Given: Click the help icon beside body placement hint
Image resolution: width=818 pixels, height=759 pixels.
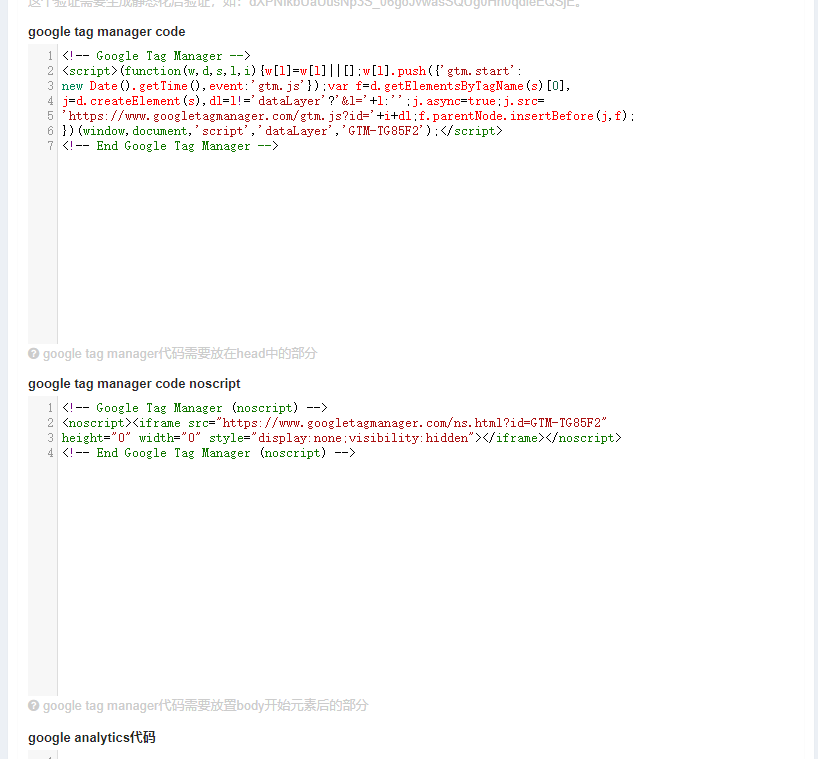Looking at the screenshot, I should [x=33, y=706].
